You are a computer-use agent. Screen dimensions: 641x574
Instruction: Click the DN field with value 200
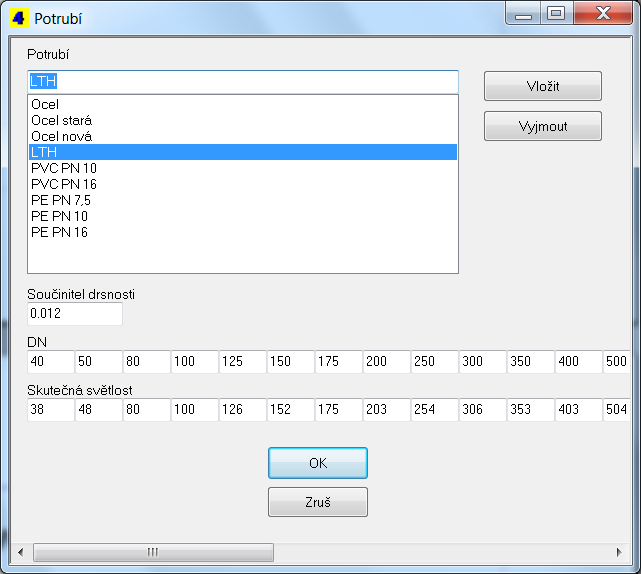[x=387, y=361]
